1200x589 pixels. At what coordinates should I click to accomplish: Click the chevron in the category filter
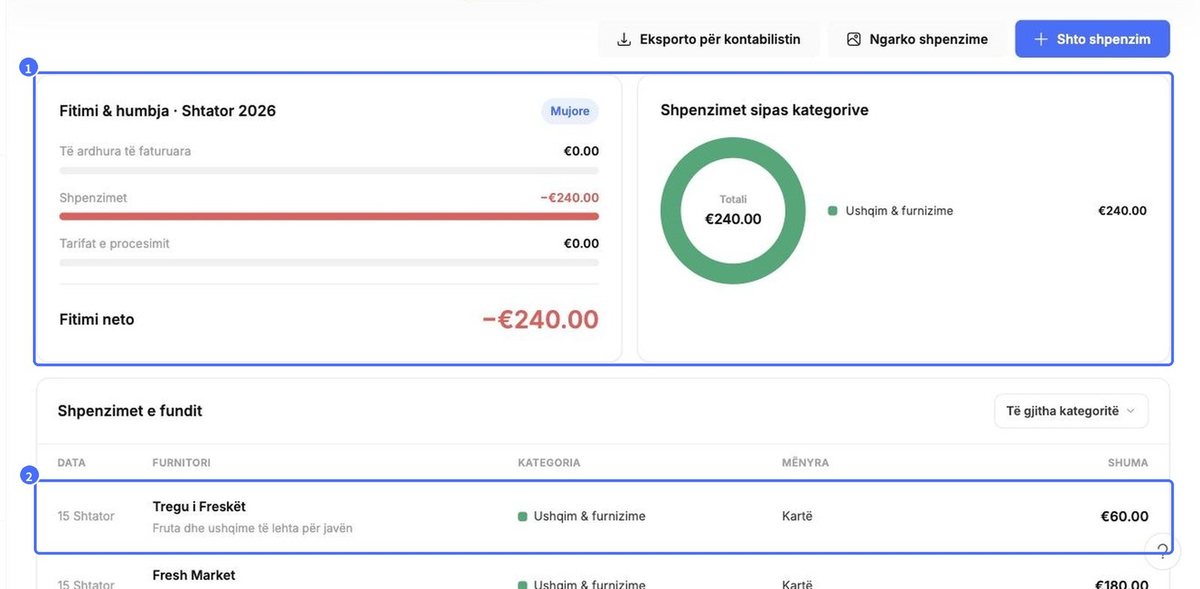(x=1130, y=411)
